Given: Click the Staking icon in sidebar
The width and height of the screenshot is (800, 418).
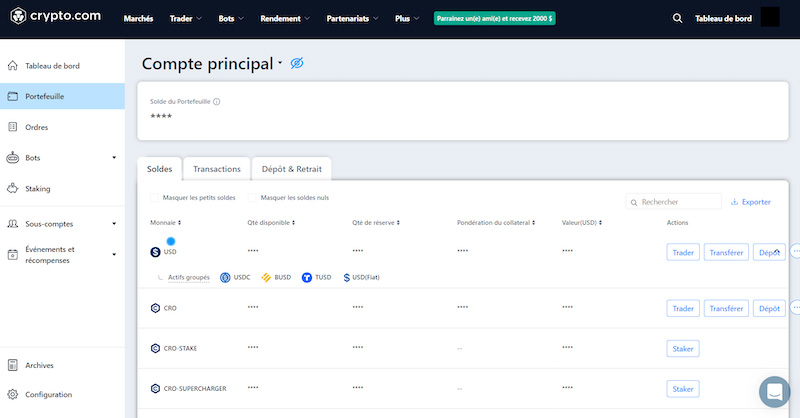Looking at the screenshot, I should point(13,188).
